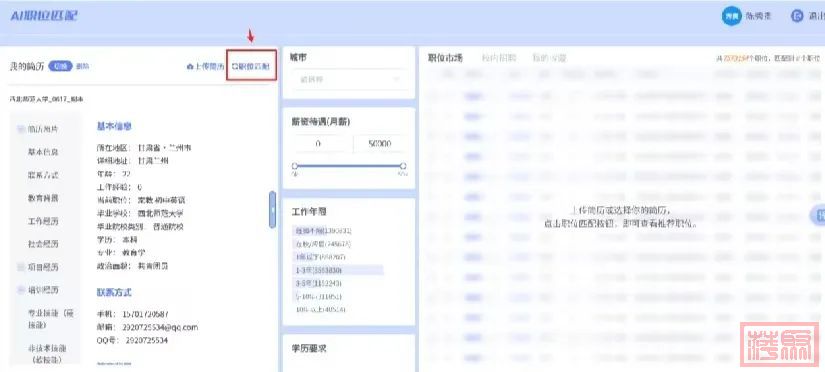Viewport: 825px width, 372px height.
Task: Switch to the 我的收藏 tab
Action: click(x=549, y=58)
